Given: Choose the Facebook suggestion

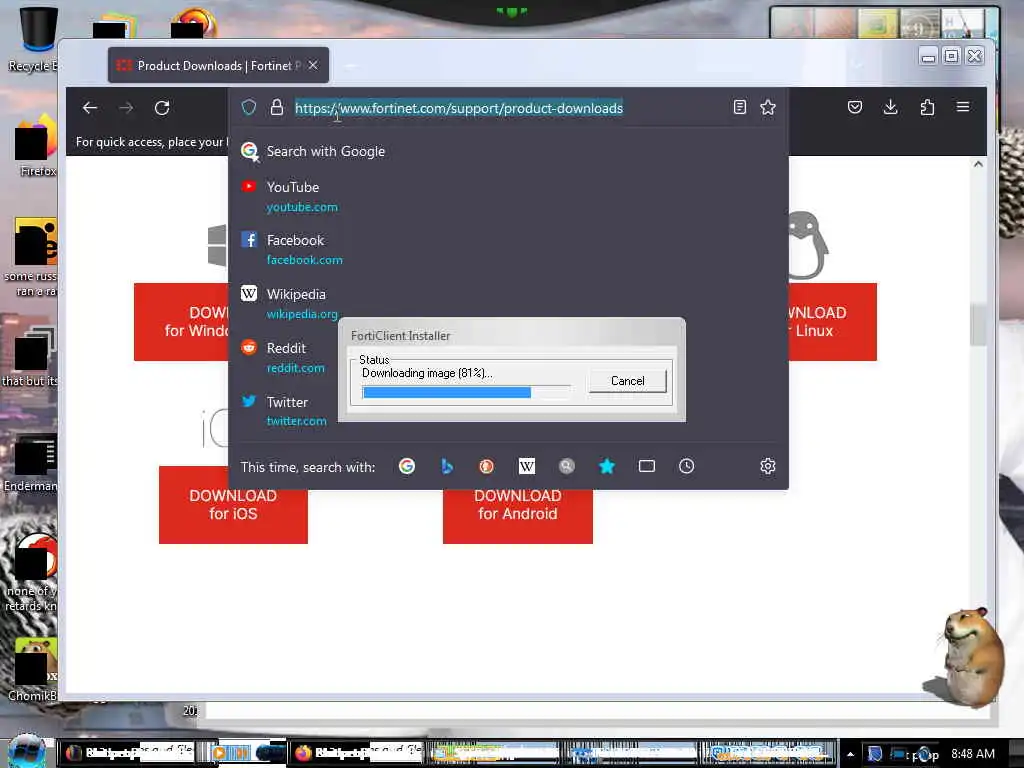Looking at the screenshot, I should pos(508,249).
